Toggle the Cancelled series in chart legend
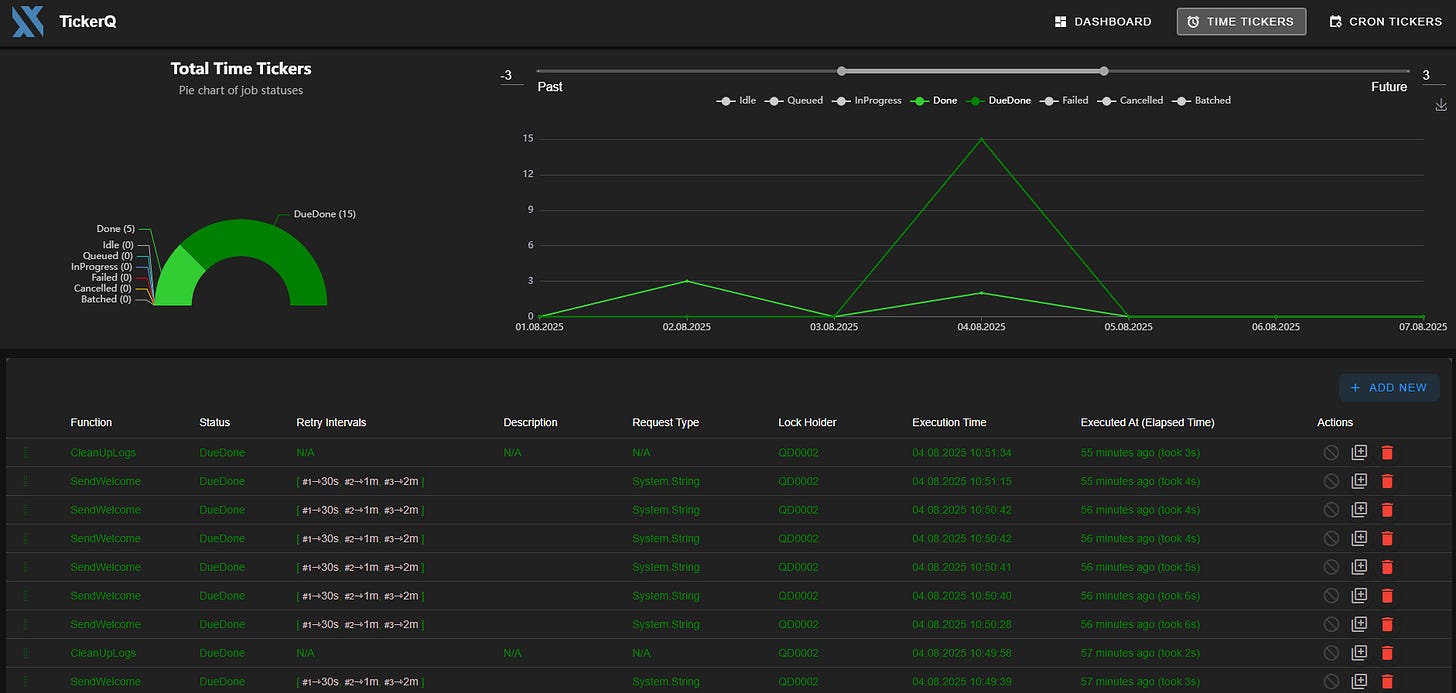Image resolution: width=1456 pixels, height=693 pixels. (1130, 101)
